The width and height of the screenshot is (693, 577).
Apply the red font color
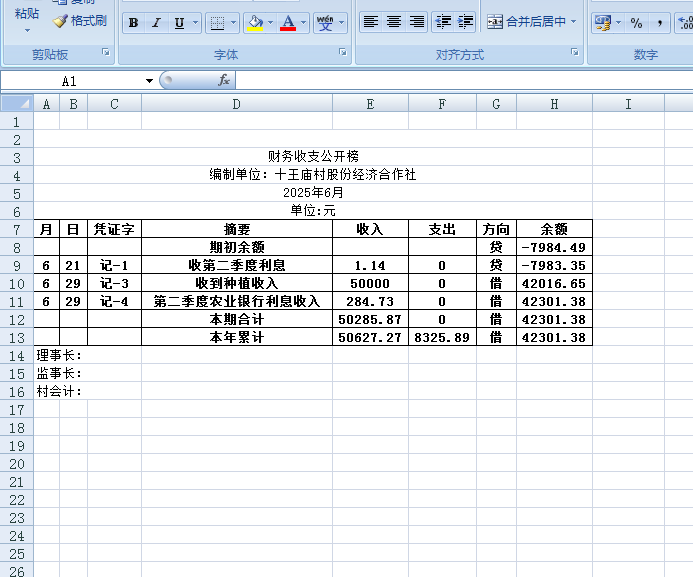point(288,22)
